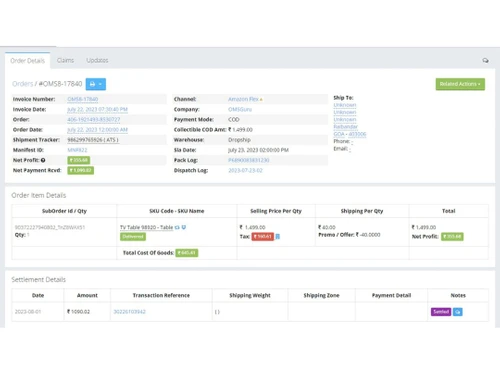Select the Dropship warehouse value
The image size is (500, 375).
tap(239, 140)
